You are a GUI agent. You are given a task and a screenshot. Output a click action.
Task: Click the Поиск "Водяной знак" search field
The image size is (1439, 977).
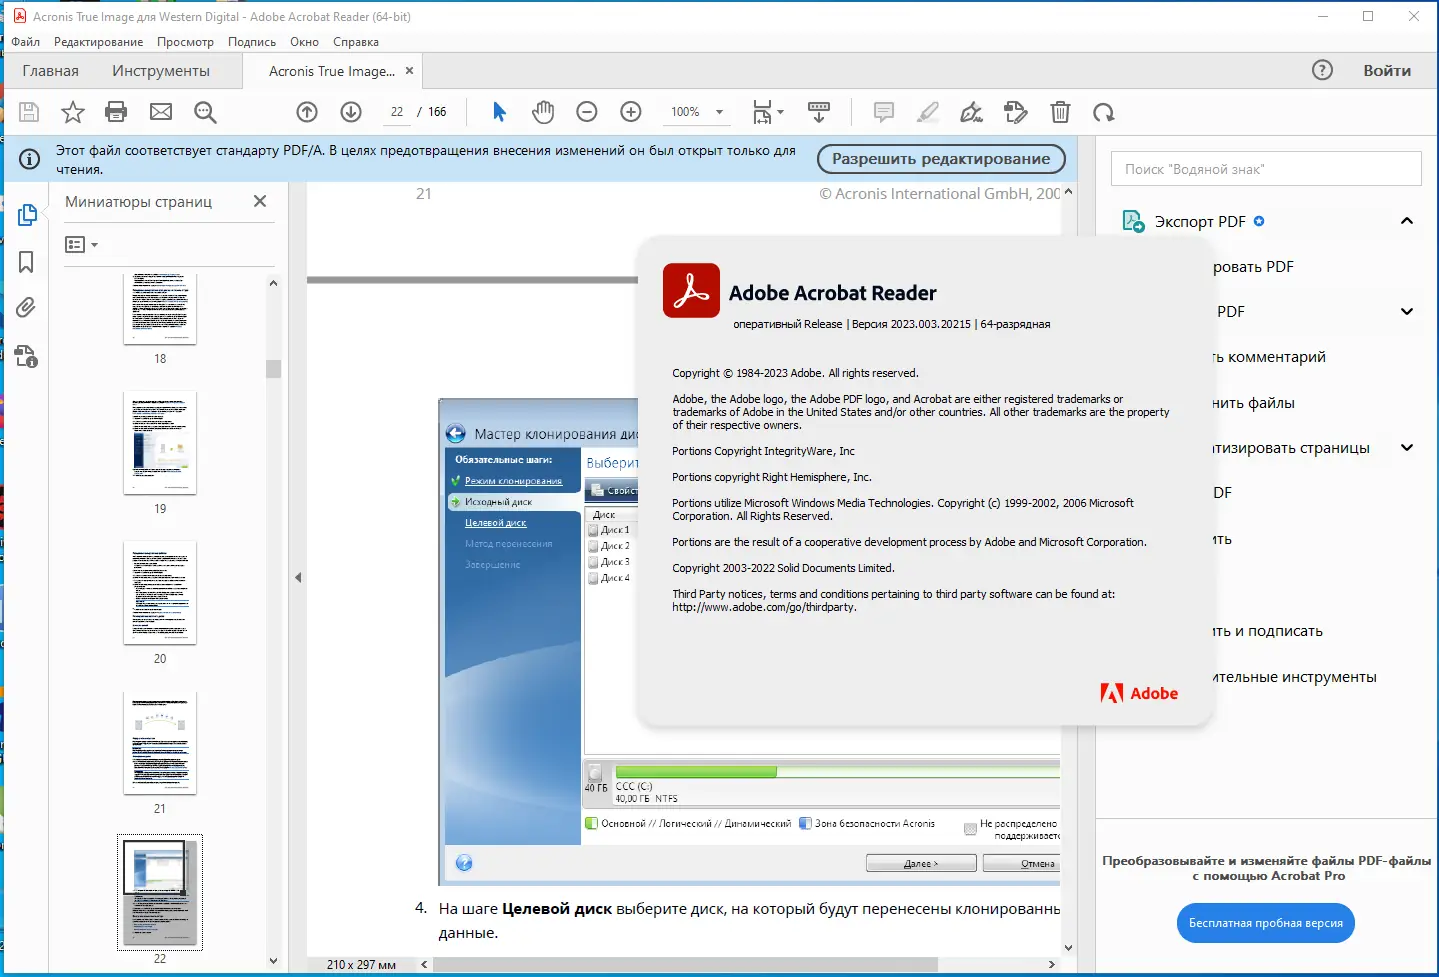click(x=1266, y=169)
